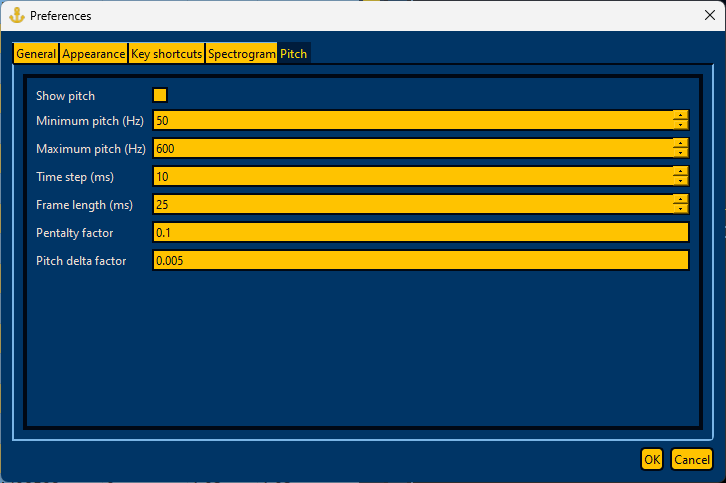Focus the Pitch delta factor field
726x483 pixels.
420,261
